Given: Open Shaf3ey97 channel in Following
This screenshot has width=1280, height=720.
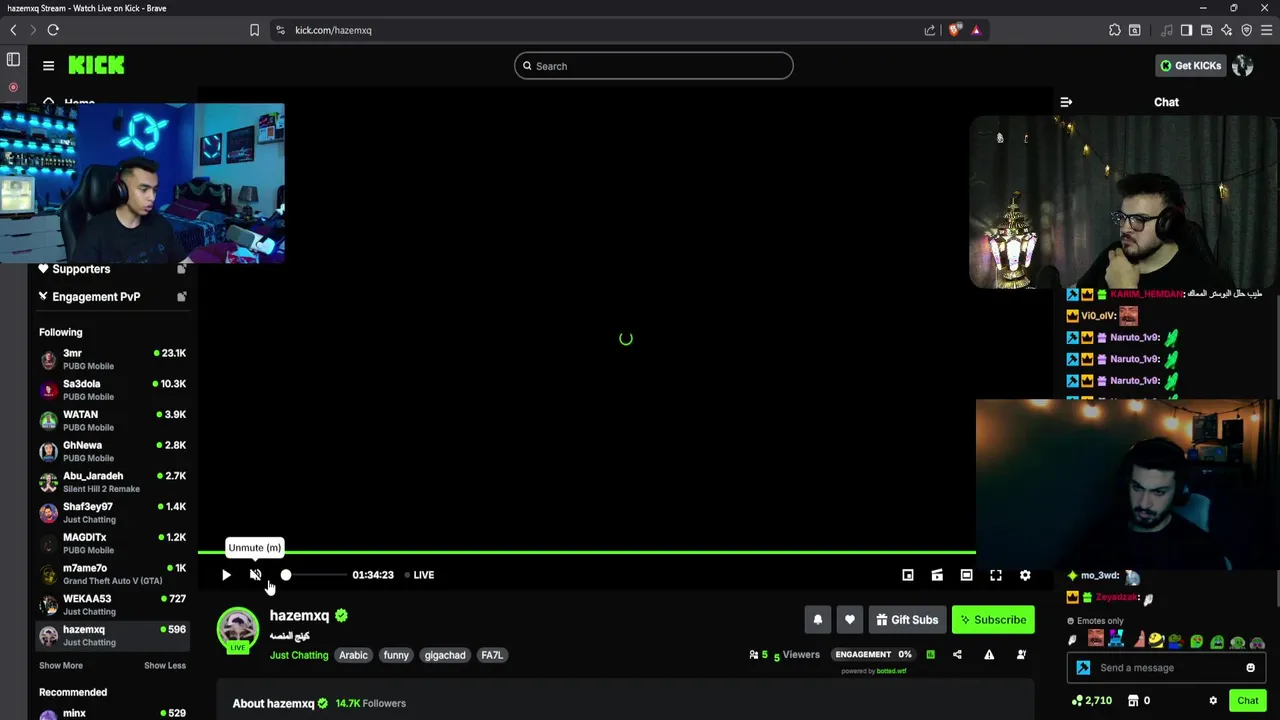Looking at the screenshot, I should point(112,513).
